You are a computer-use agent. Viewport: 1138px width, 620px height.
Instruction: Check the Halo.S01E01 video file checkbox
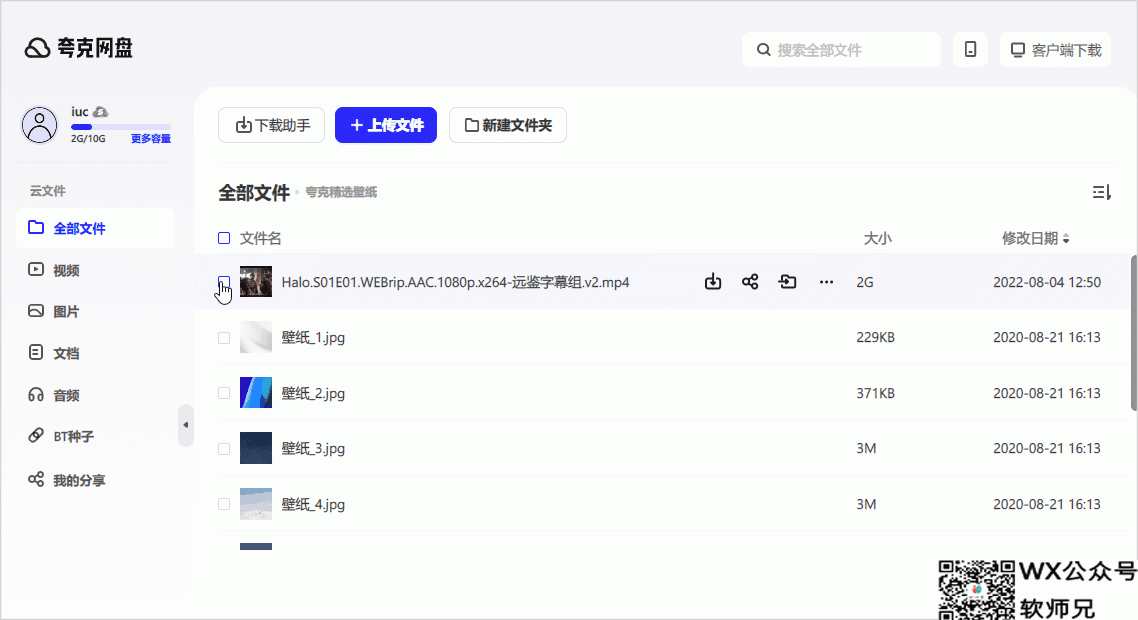click(224, 282)
